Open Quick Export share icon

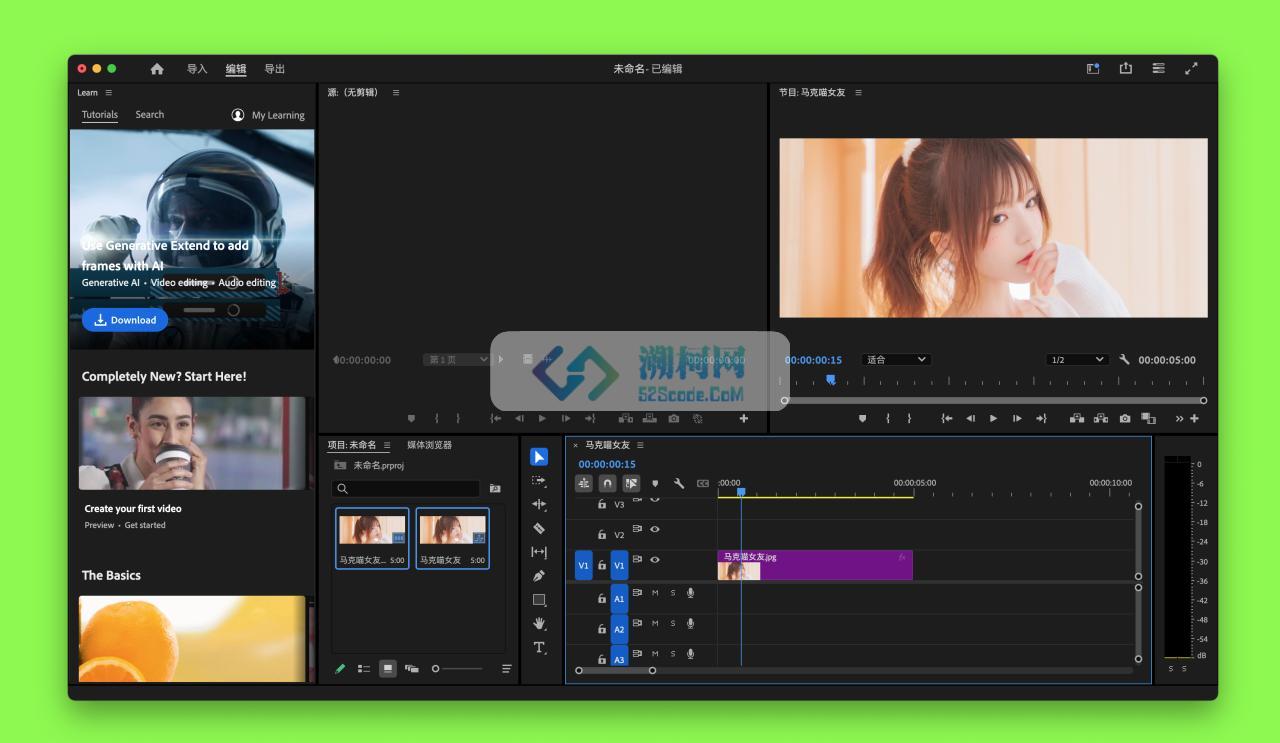[1126, 68]
